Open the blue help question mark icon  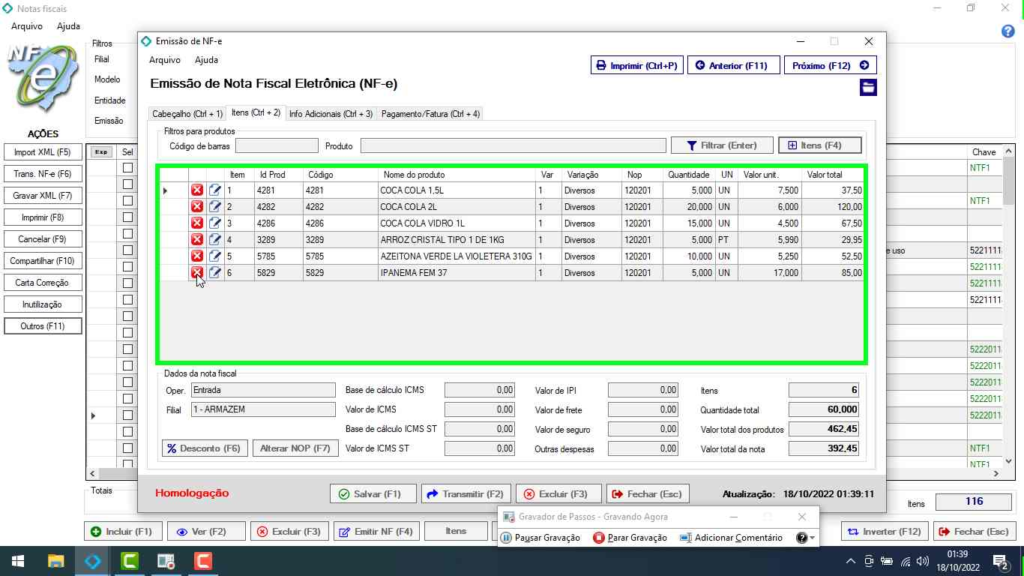click(x=1008, y=31)
